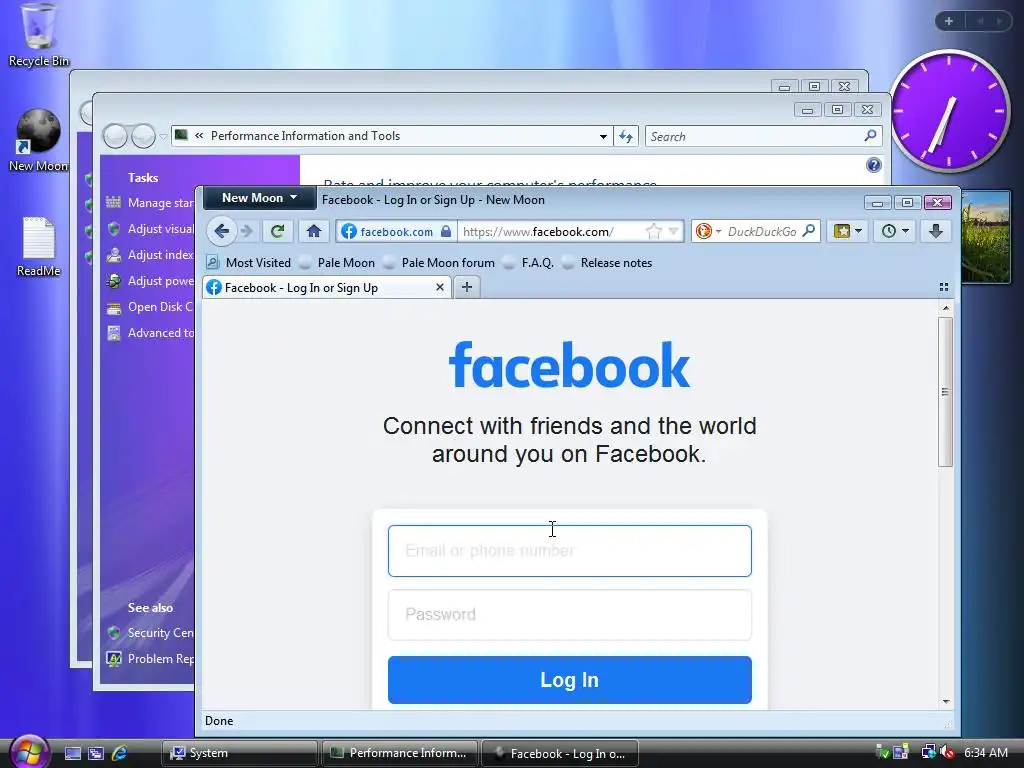1024x768 pixels.
Task: Open the Release notes bookmark
Action: tap(607, 263)
